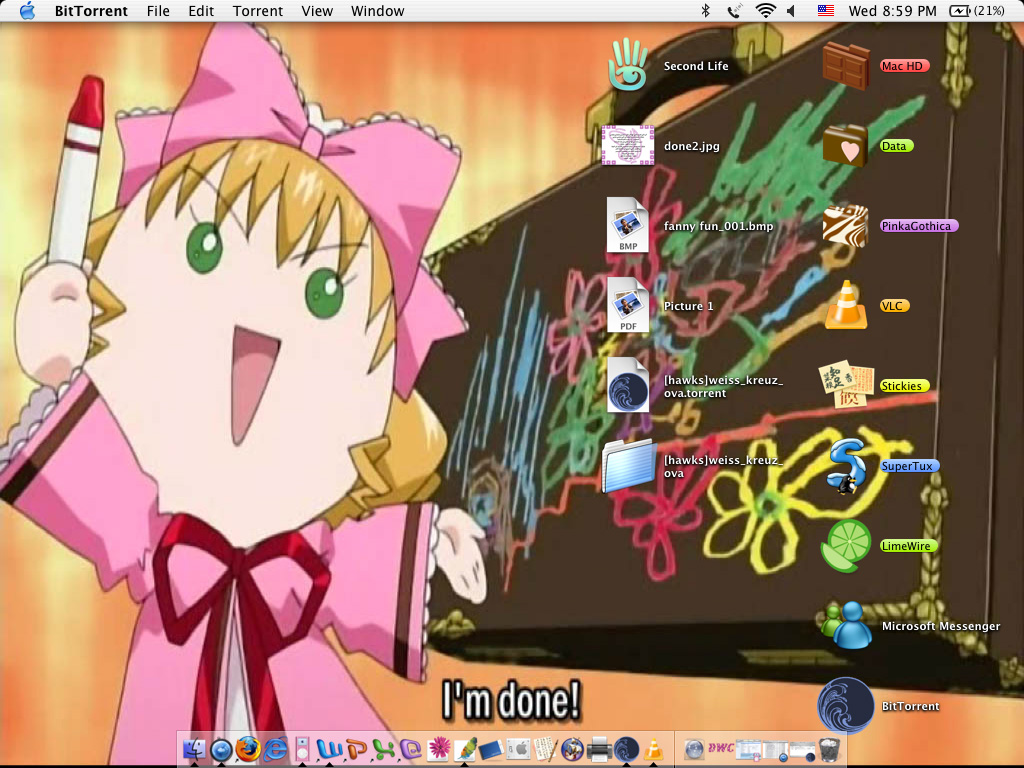The height and width of the screenshot is (768, 1024).
Task: Click the round sailing ship icon in Dock
Action: click(572, 748)
